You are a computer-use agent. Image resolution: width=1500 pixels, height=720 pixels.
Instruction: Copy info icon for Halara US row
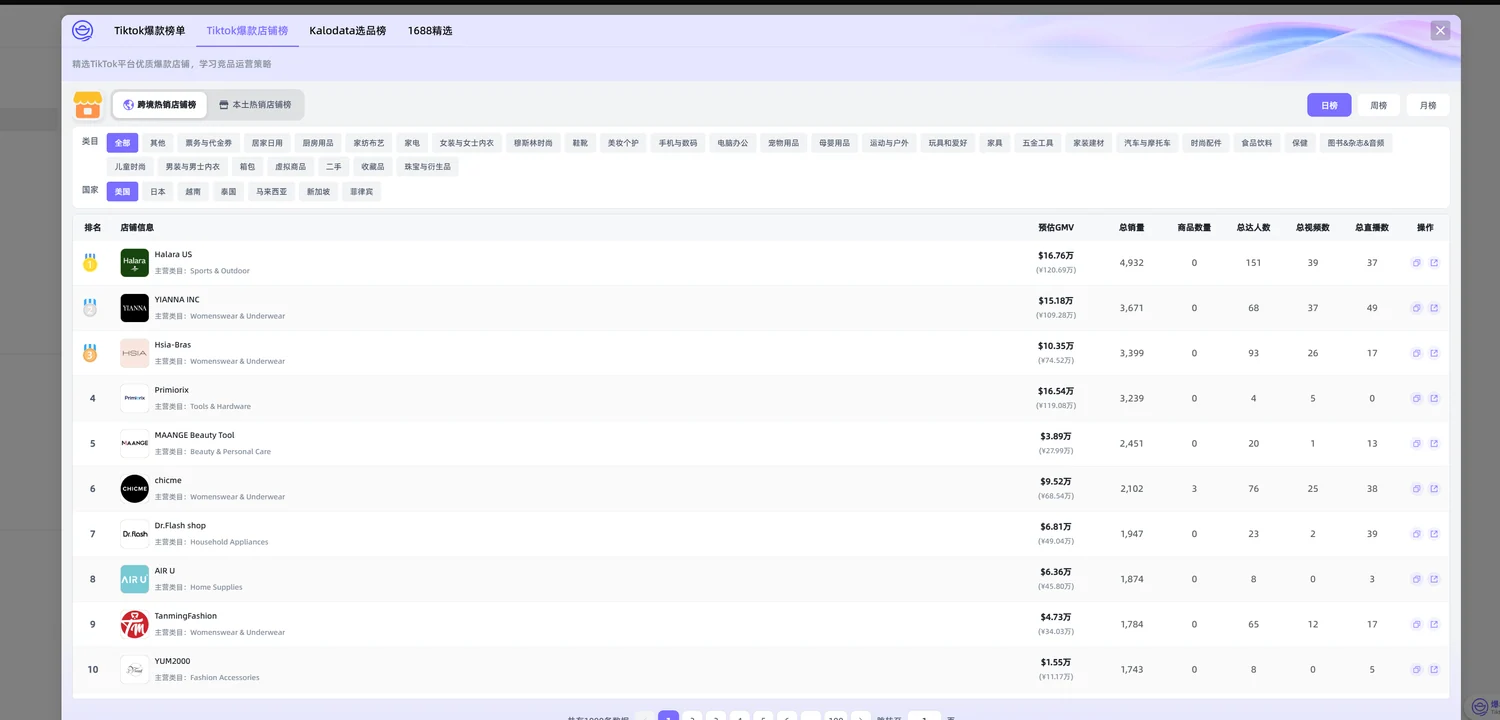(1416, 263)
